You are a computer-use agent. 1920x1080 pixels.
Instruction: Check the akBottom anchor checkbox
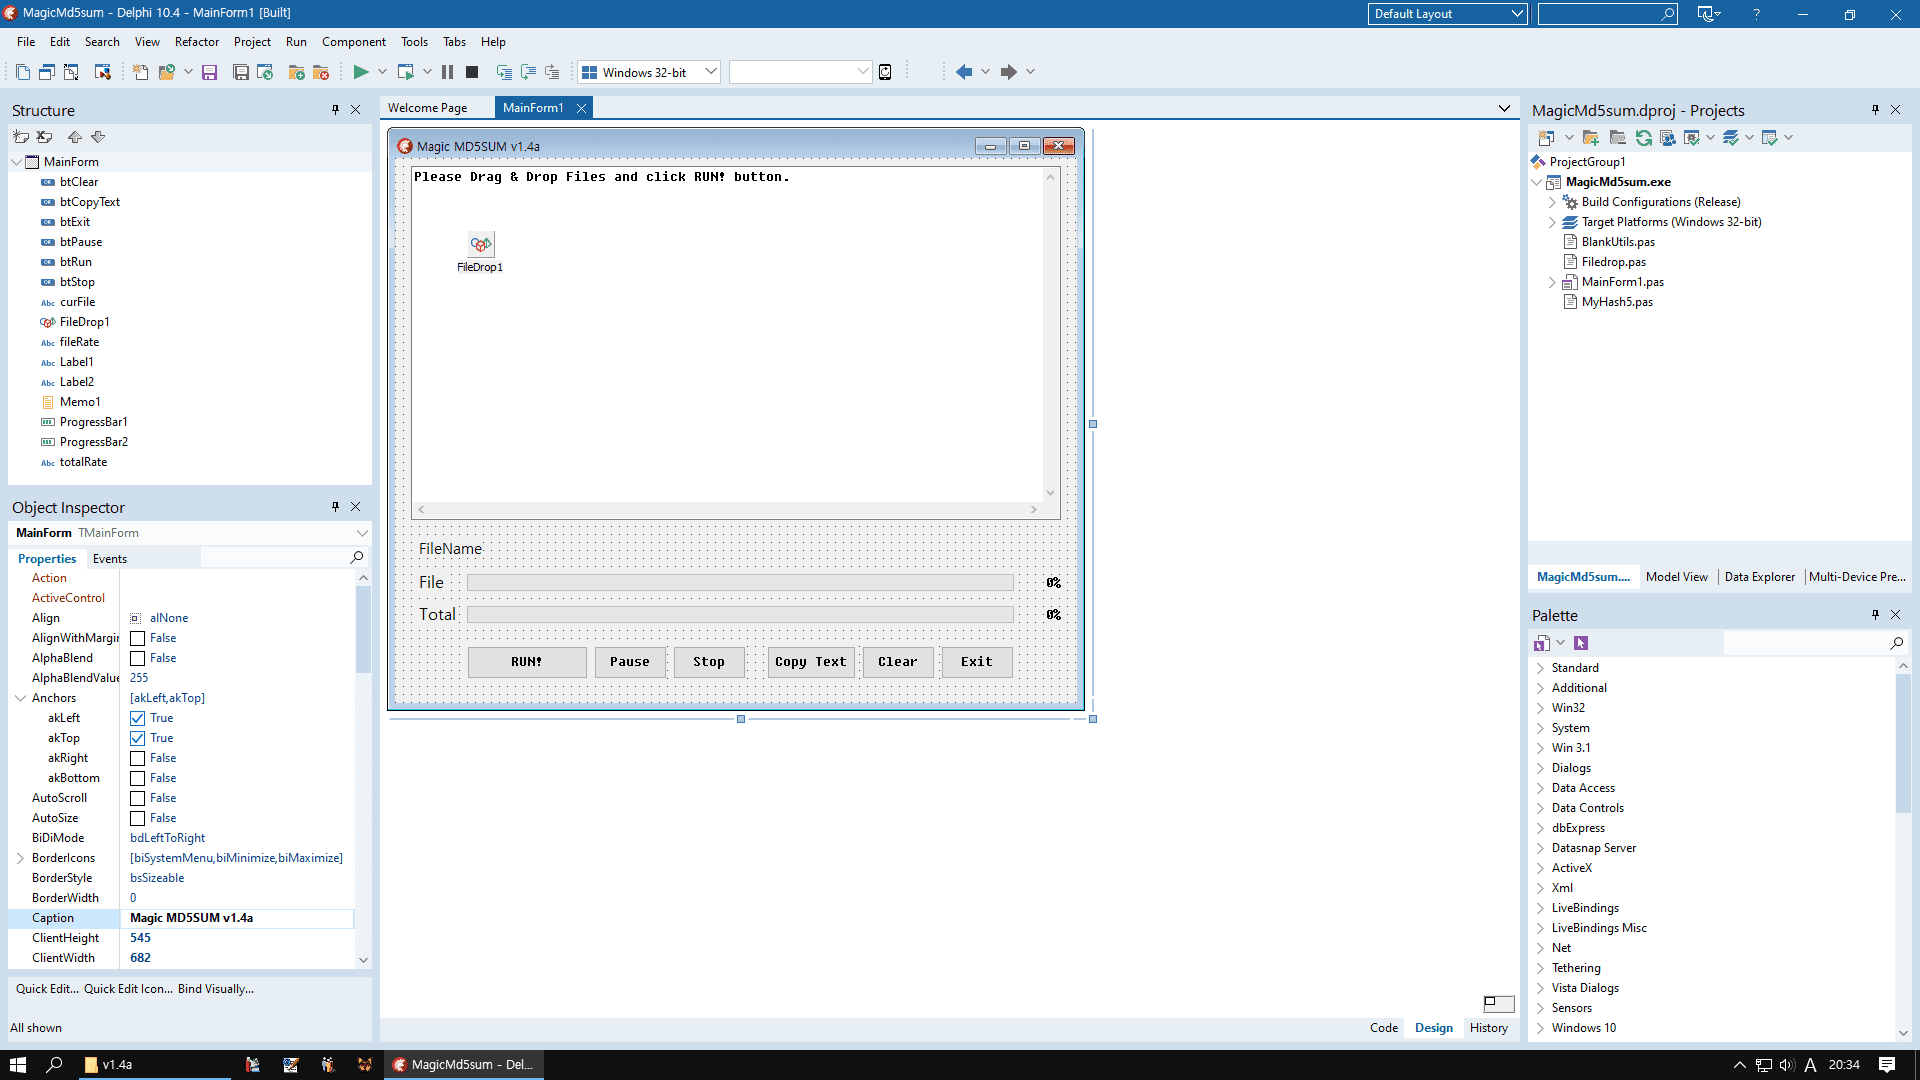138,778
